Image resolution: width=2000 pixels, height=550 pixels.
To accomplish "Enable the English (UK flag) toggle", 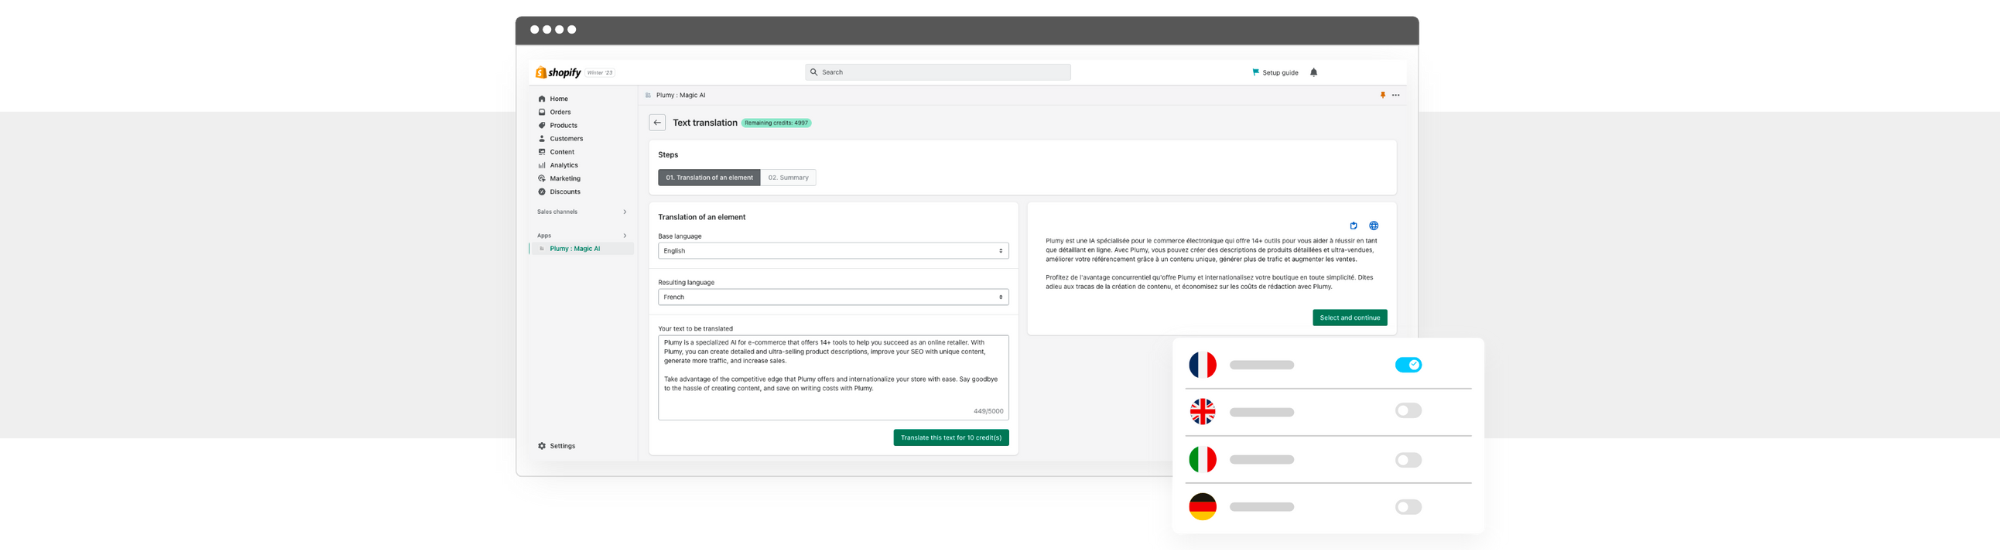I will coord(1408,411).
